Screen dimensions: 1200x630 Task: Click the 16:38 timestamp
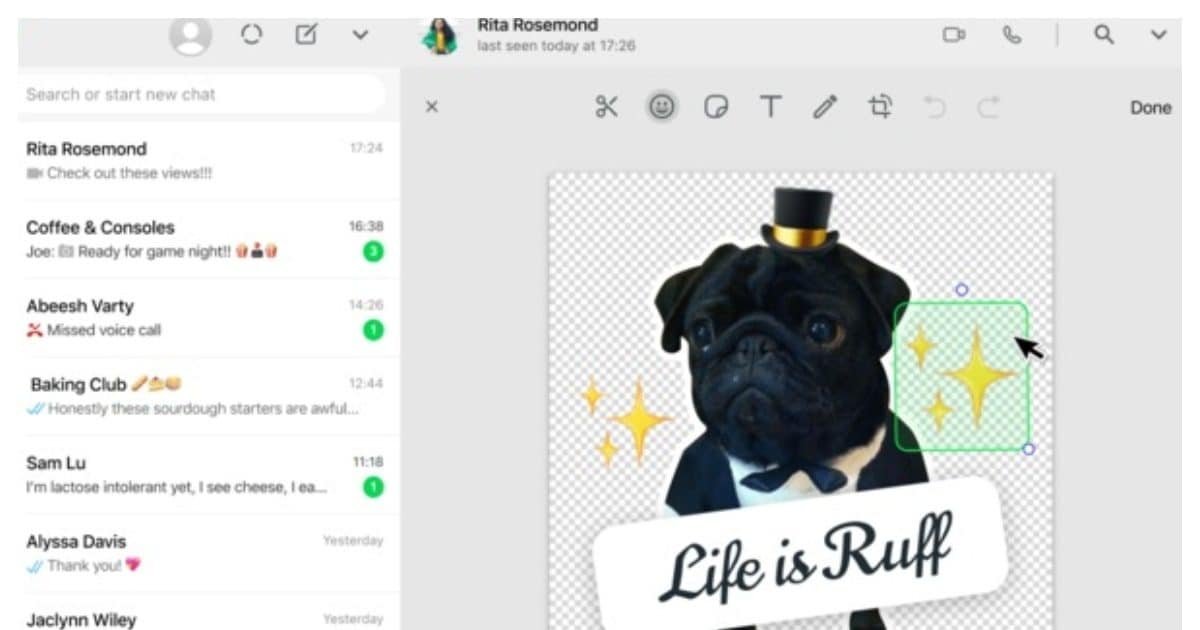(366, 227)
